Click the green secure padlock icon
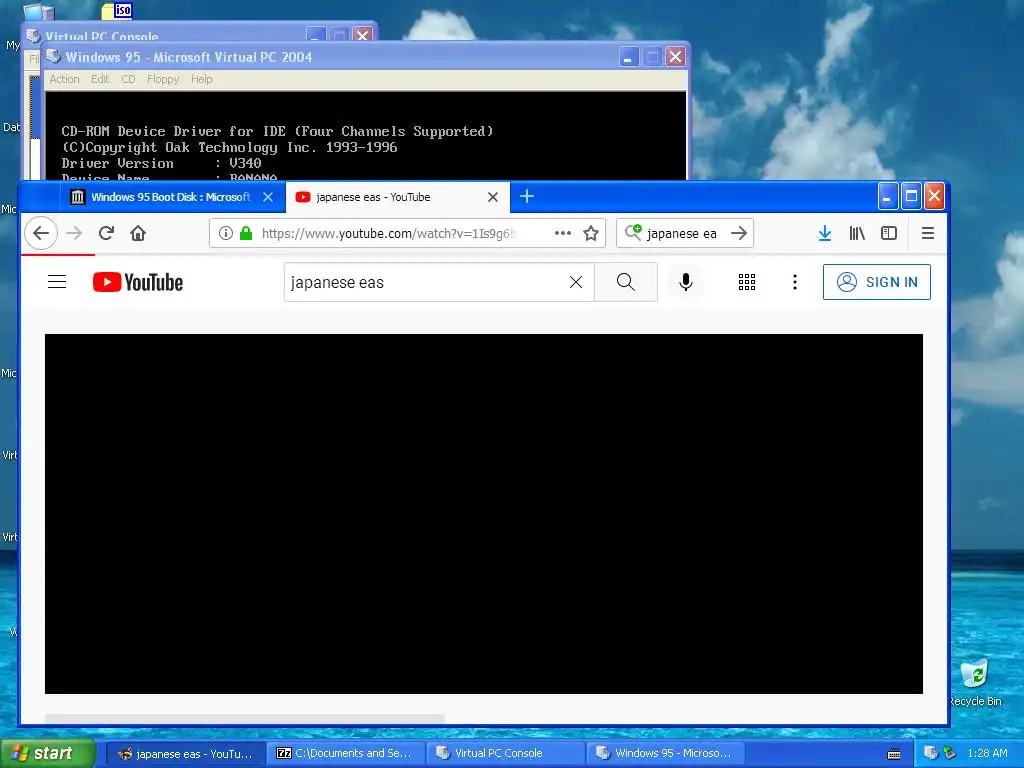 246,233
